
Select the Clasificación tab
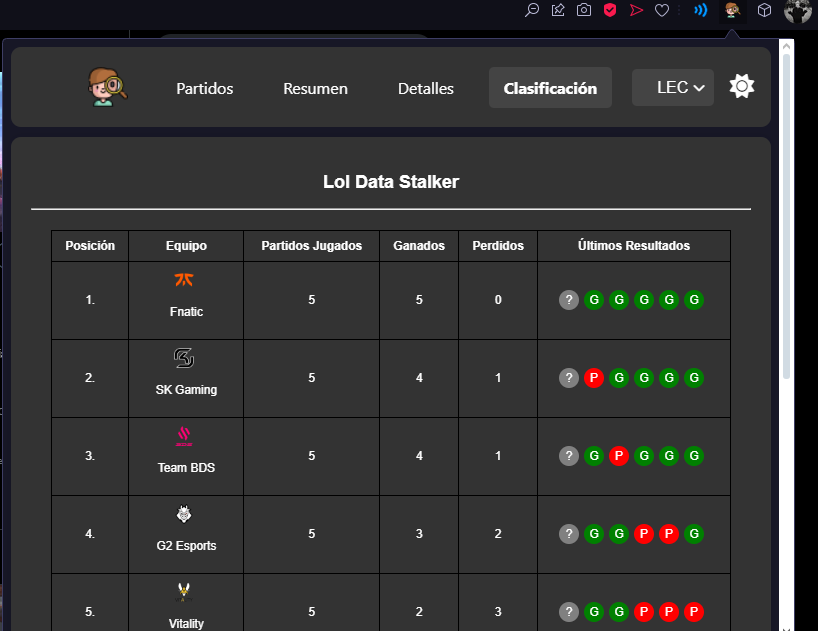pos(550,88)
